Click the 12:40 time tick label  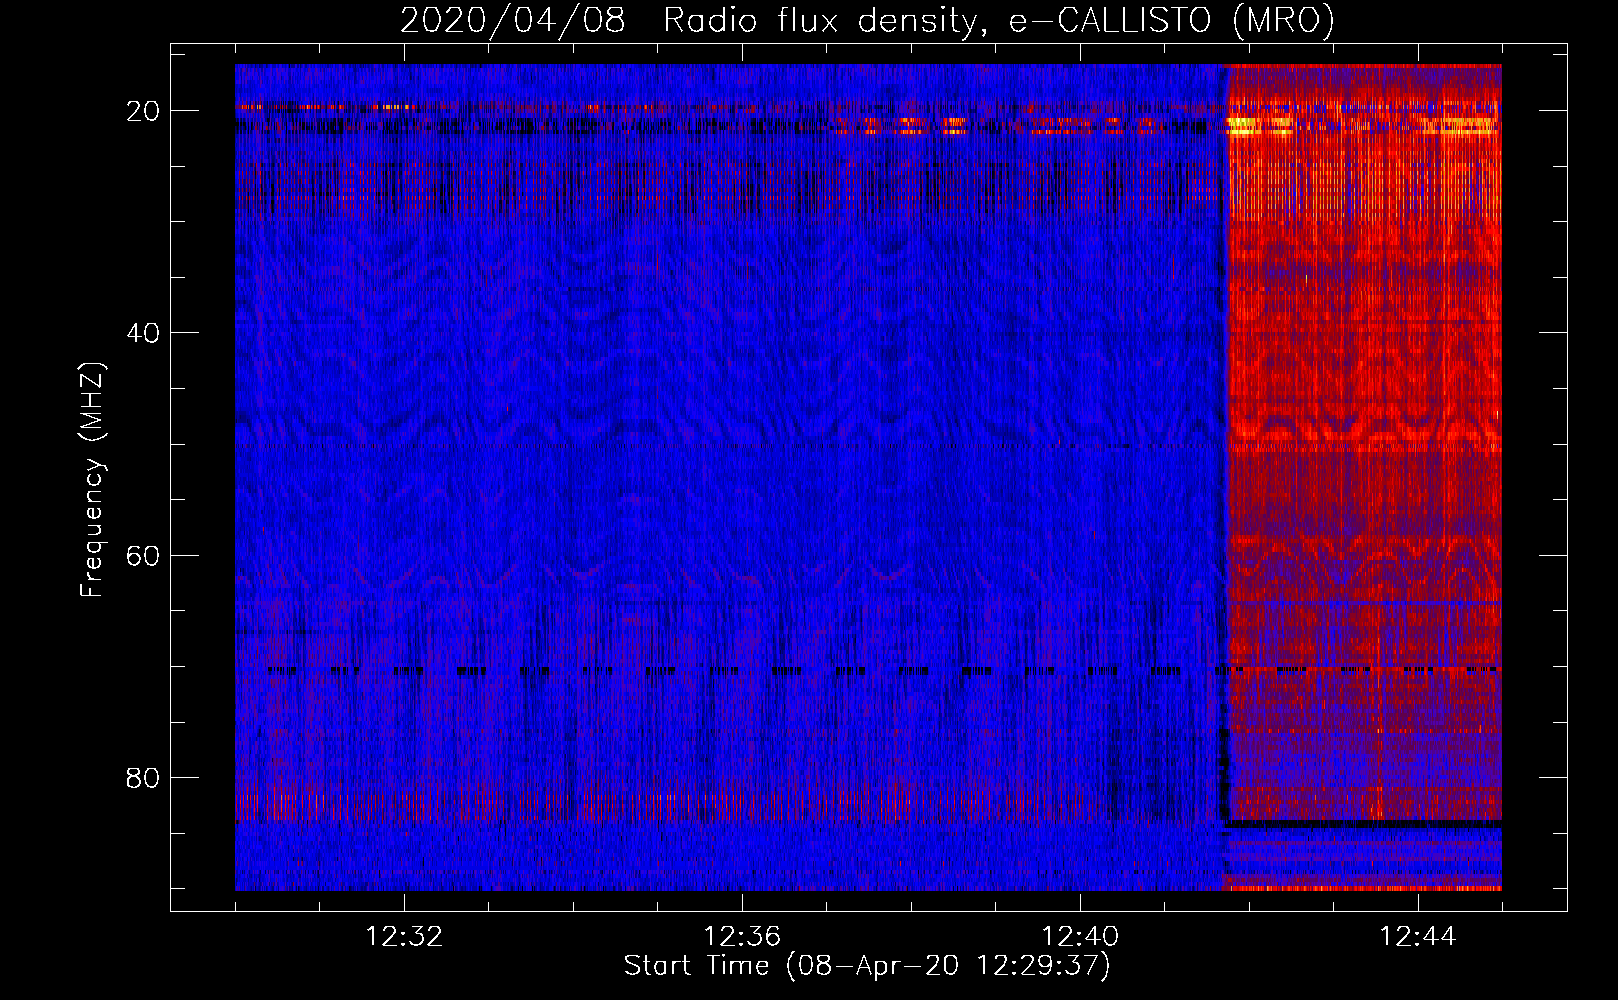pos(1080,937)
